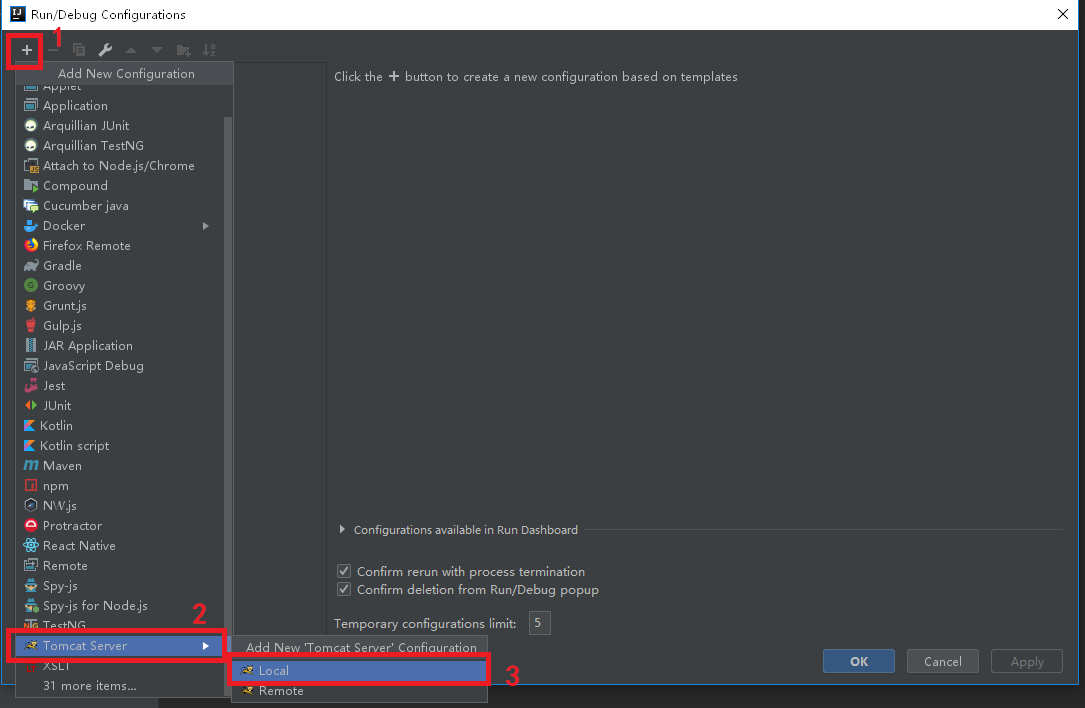Viewport: 1085px width, 708px height.
Task: Click the Firefox Remote icon
Action: [30, 245]
